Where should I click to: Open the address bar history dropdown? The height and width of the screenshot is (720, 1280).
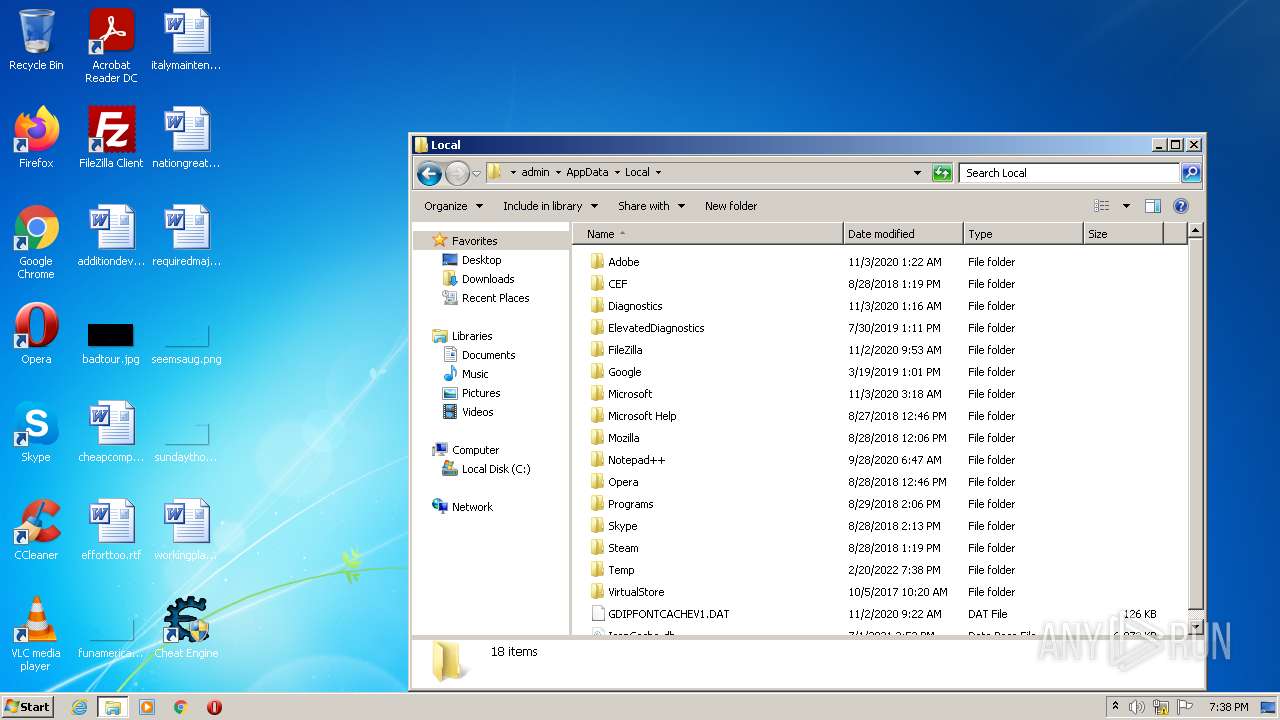pos(917,173)
